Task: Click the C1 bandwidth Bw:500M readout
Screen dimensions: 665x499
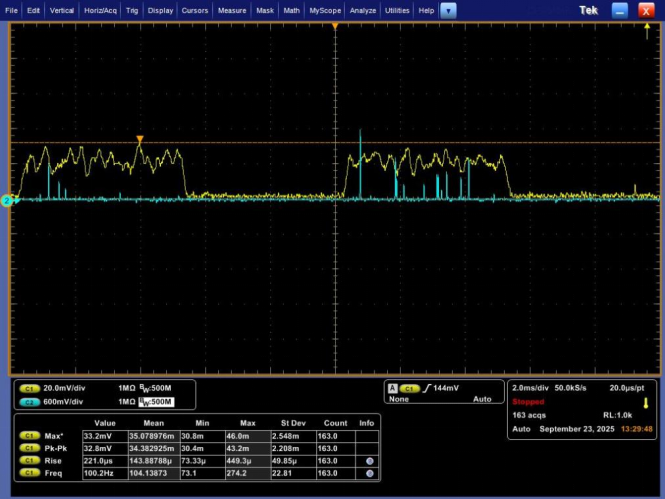Action: 155,388
